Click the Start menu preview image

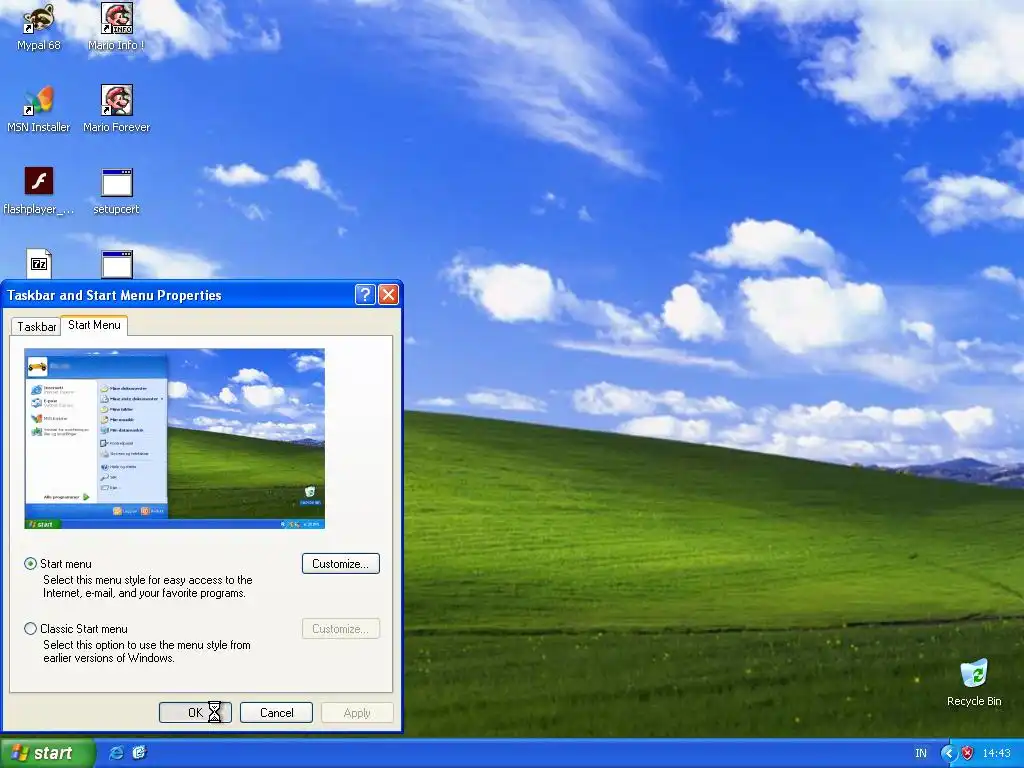[x=174, y=438]
